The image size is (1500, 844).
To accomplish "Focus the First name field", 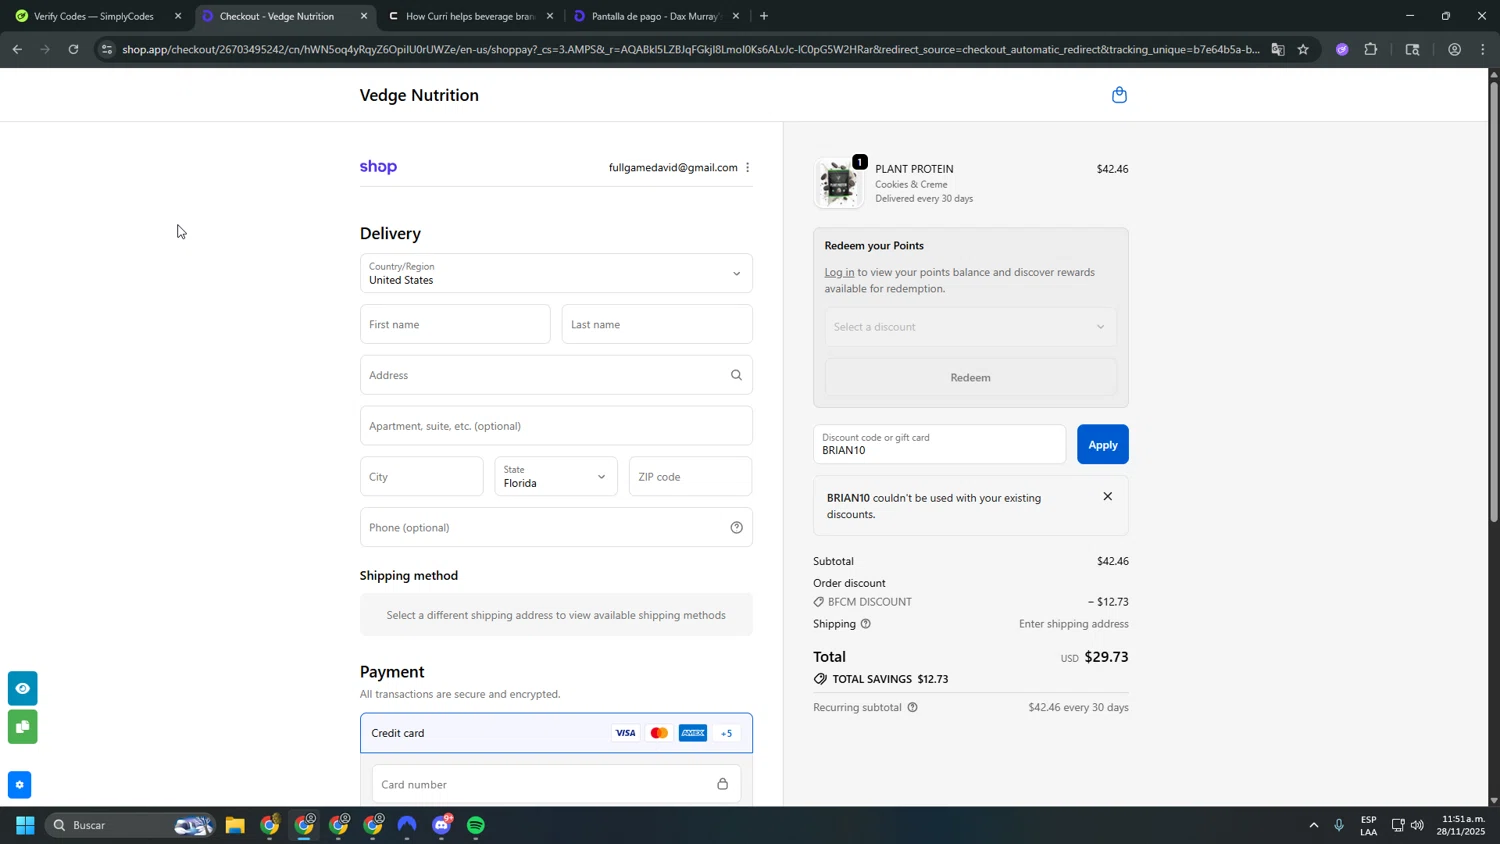I will (x=455, y=324).
